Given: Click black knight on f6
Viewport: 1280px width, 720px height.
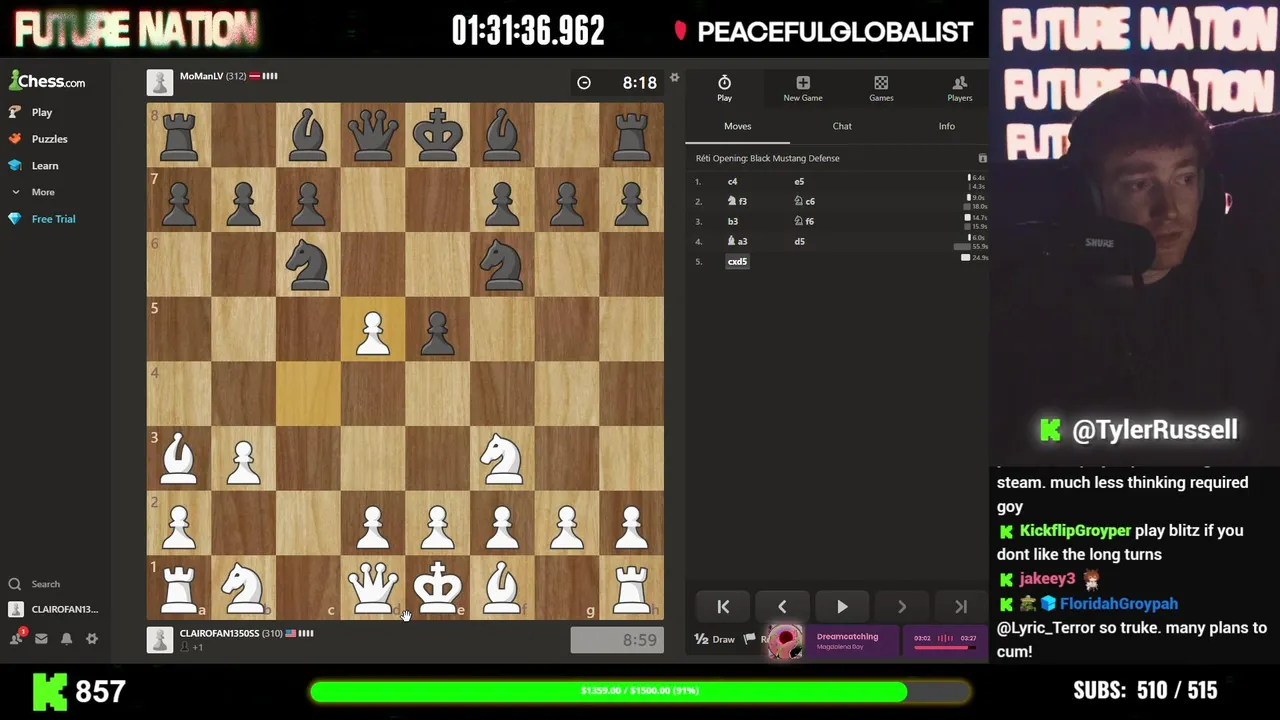Looking at the screenshot, I should 502,264.
